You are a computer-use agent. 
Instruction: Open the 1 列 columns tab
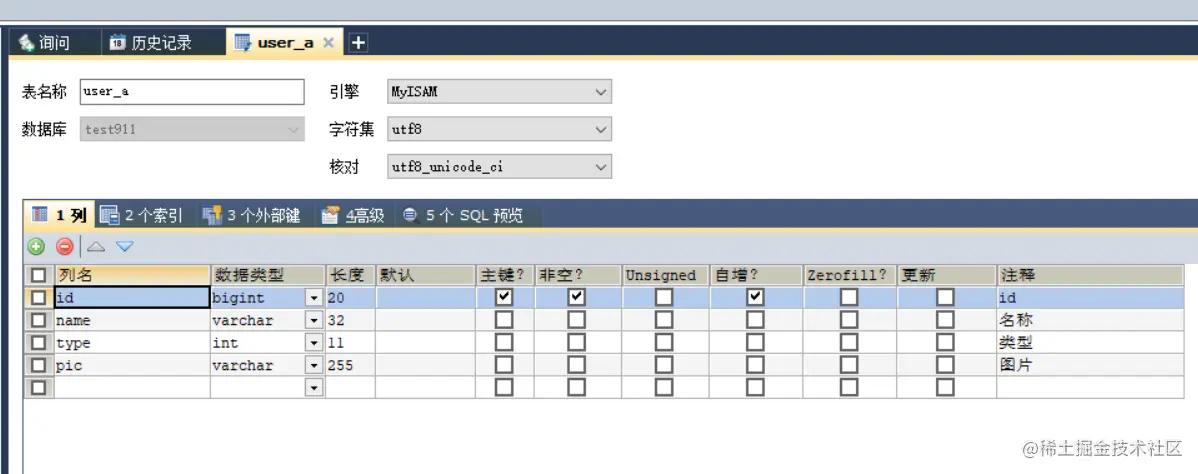coord(60,216)
